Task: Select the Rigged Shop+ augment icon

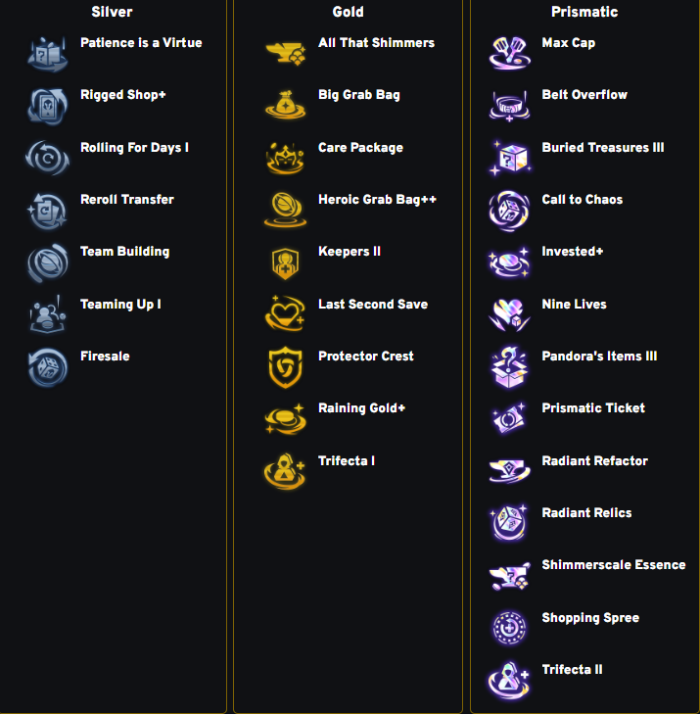Action: click(47, 106)
